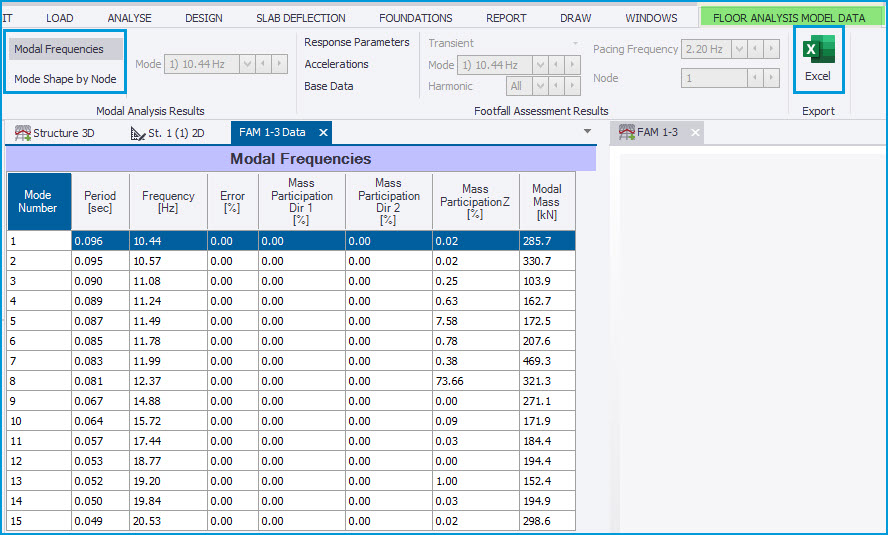
Task: Show Response Parameters results
Action: point(357,42)
